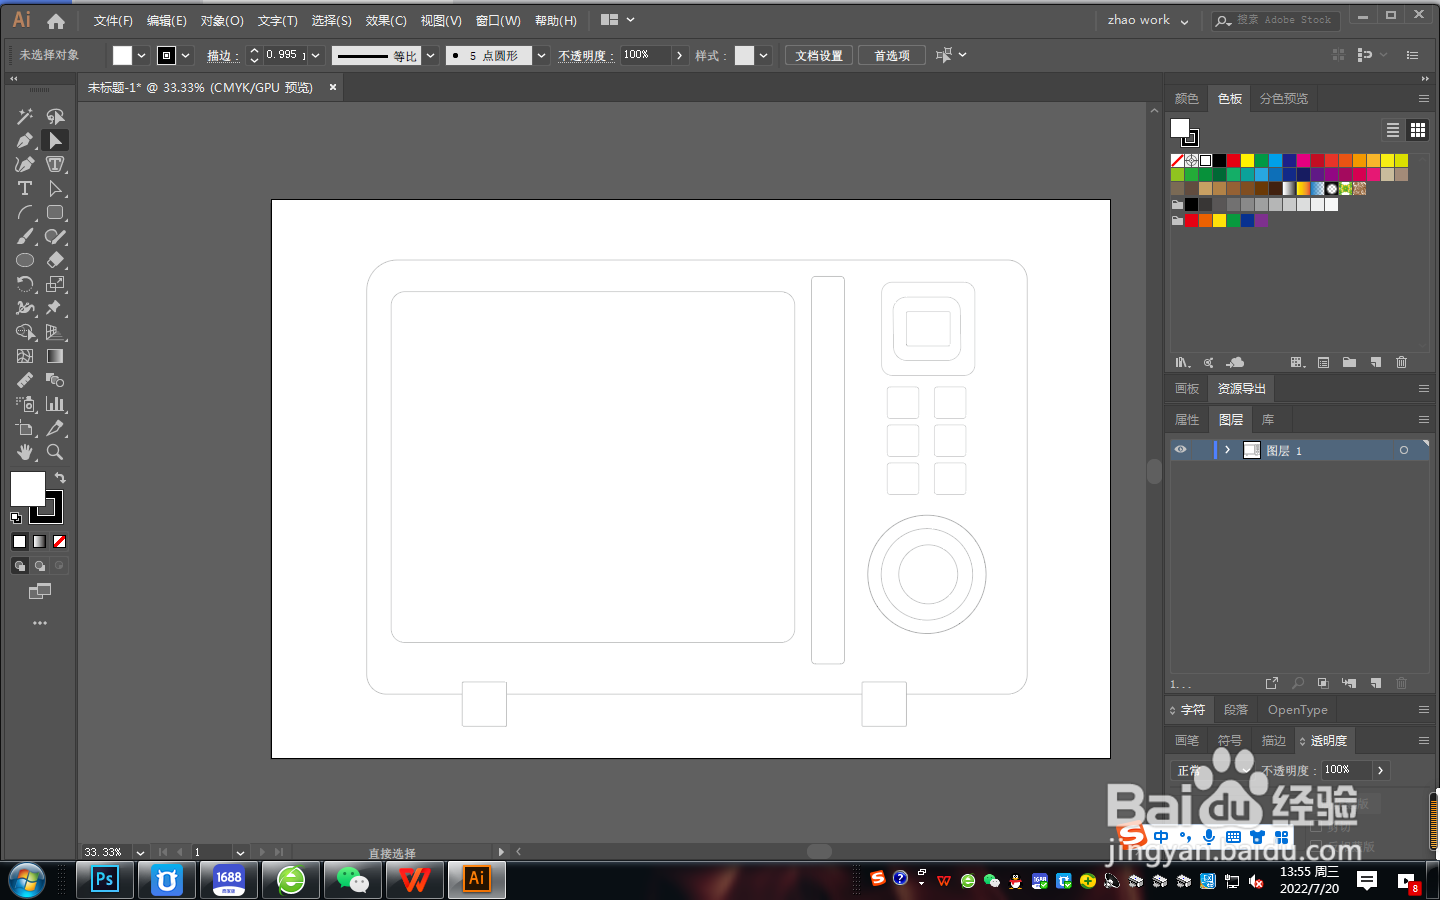
Task: Click the target circle for 图层 1
Action: coord(1404,450)
